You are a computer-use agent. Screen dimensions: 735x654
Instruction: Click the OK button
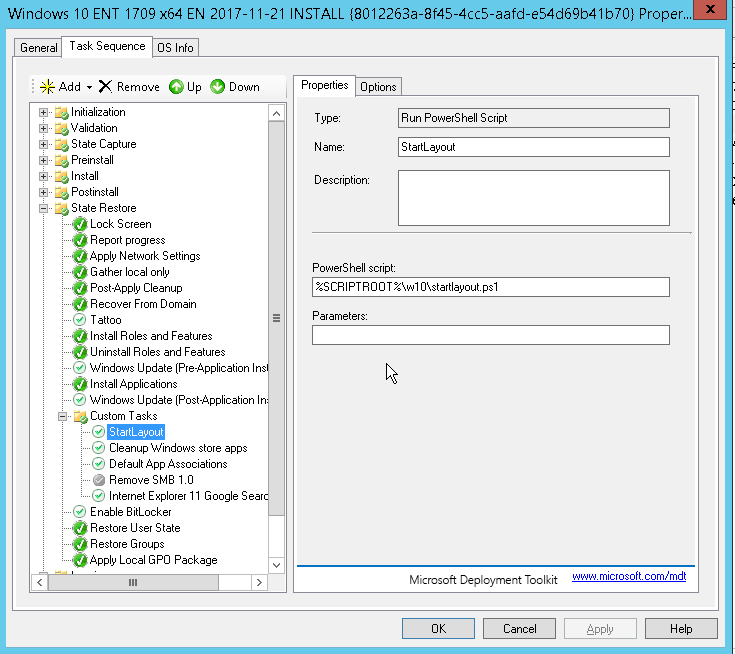click(x=438, y=629)
